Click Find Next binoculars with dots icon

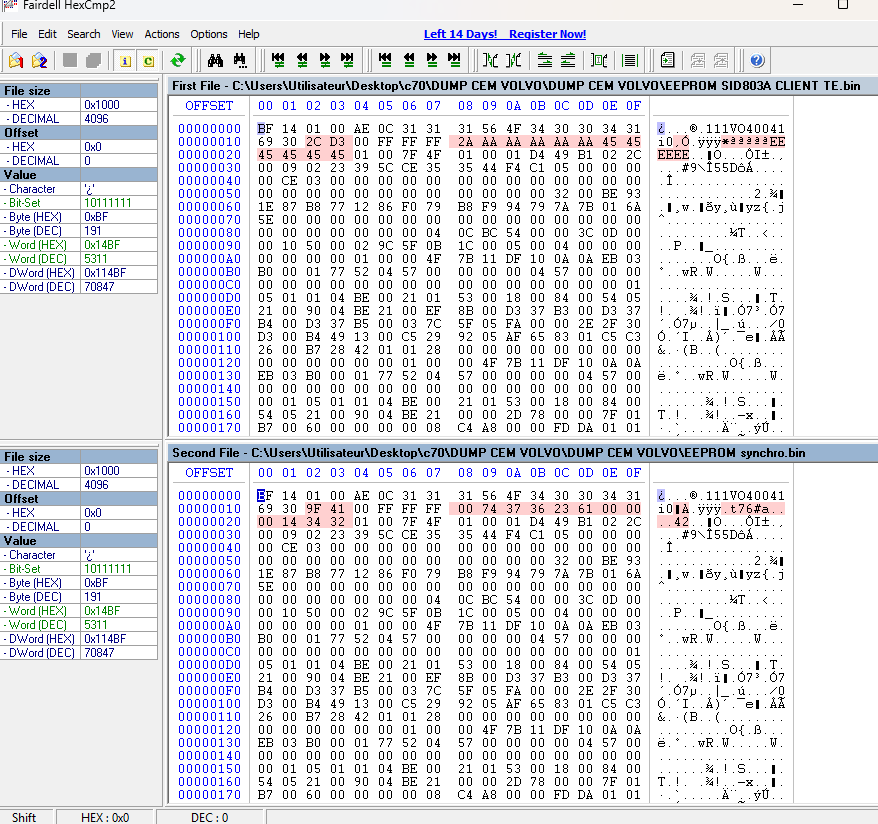pos(239,60)
